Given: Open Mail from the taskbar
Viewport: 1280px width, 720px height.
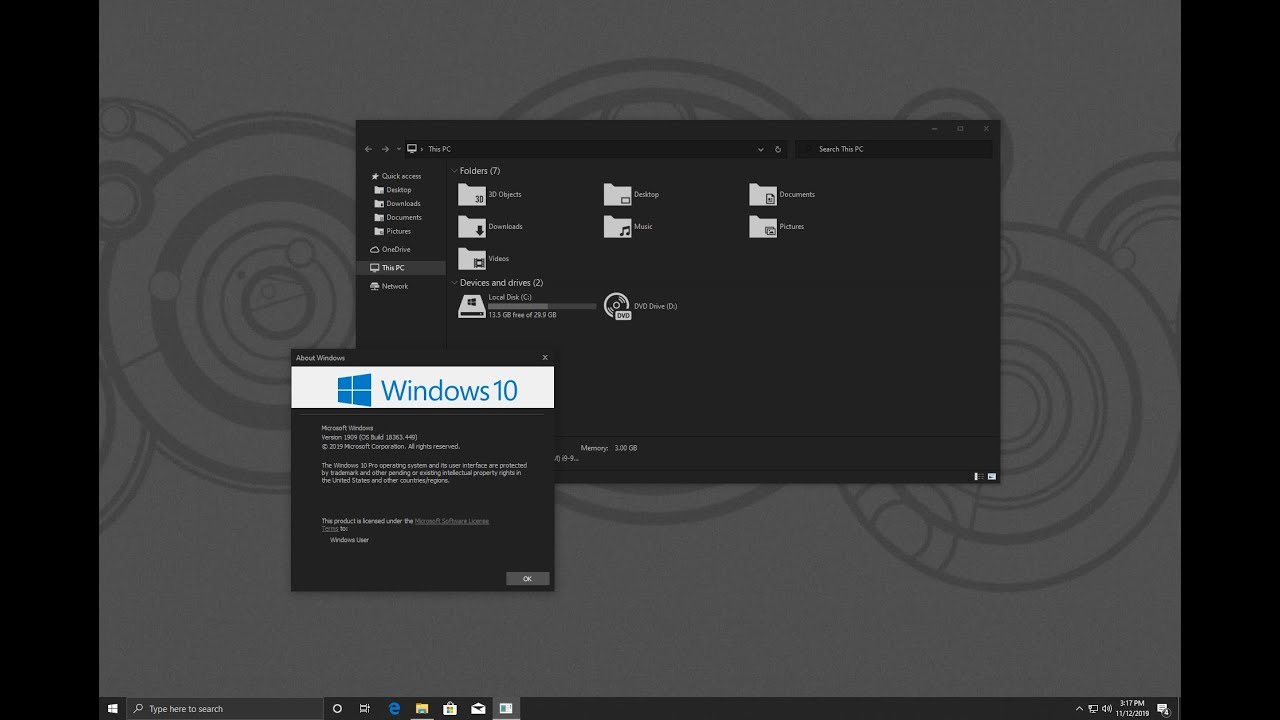Looking at the screenshot, I should click(x=478, y=708).
